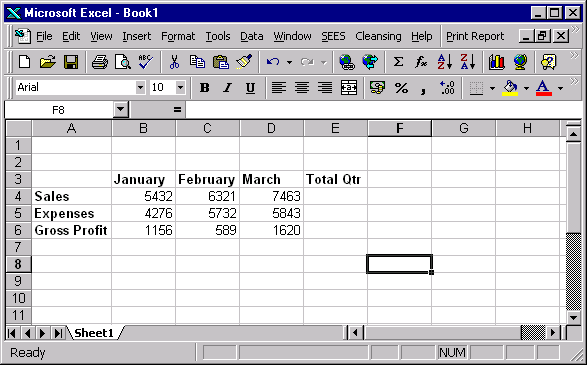
Task: Launch the Chart Wizard icon
Action: tap(496, 62)
